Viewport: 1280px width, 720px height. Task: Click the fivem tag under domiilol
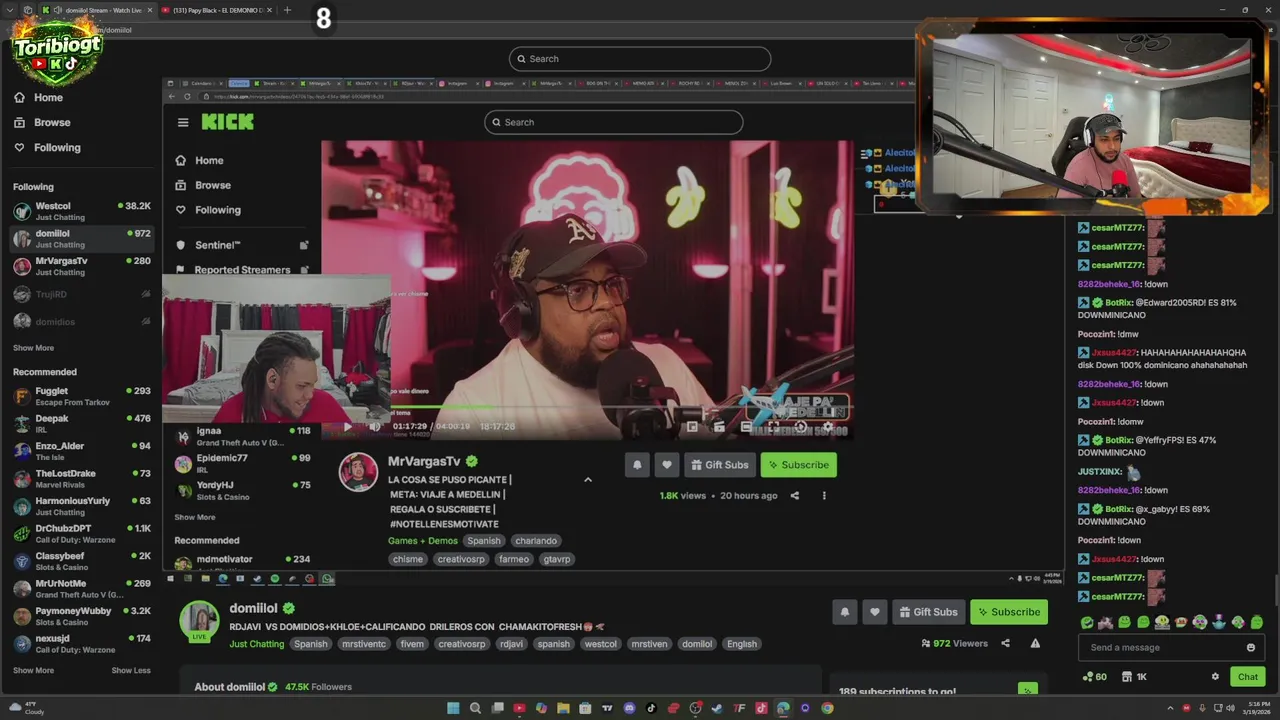pos(412,644)
